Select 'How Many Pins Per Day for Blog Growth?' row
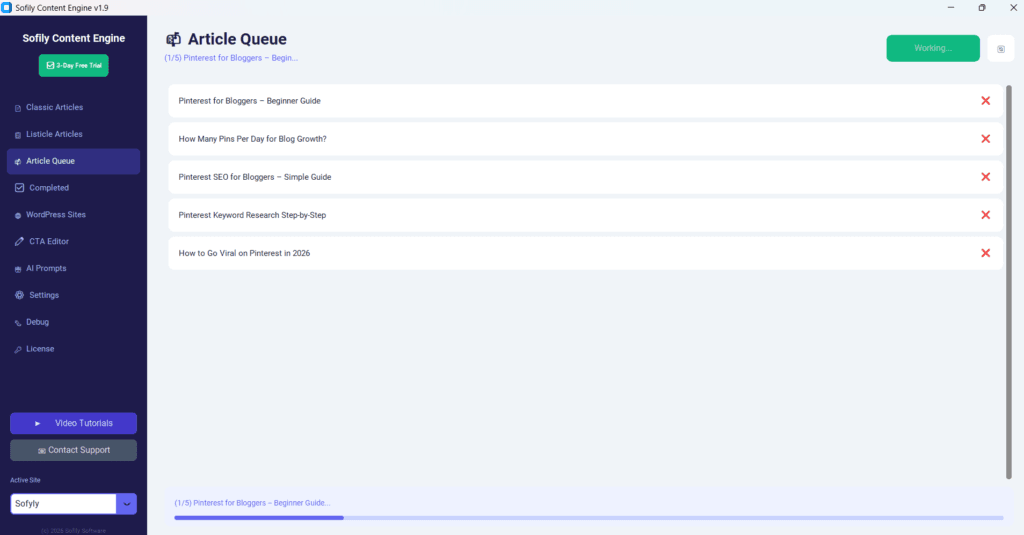 [x=585, y=138]
